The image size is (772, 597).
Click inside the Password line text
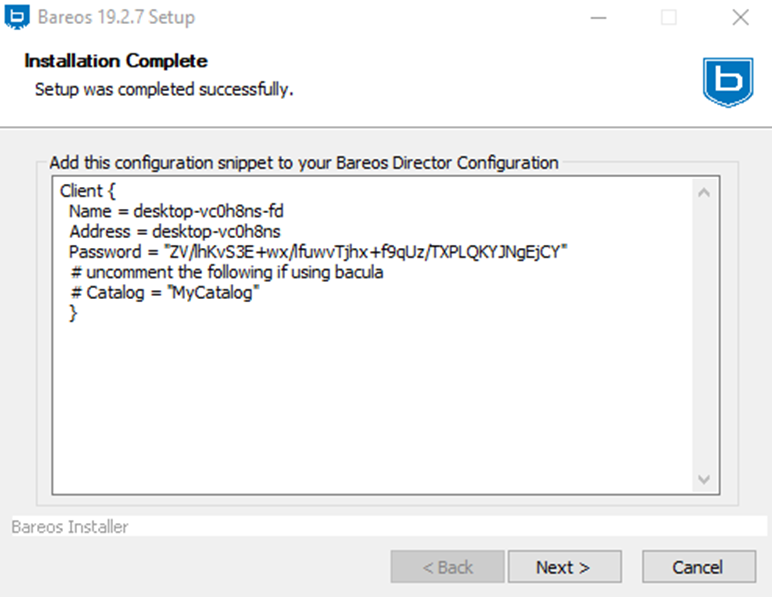(x=318, y=251)
